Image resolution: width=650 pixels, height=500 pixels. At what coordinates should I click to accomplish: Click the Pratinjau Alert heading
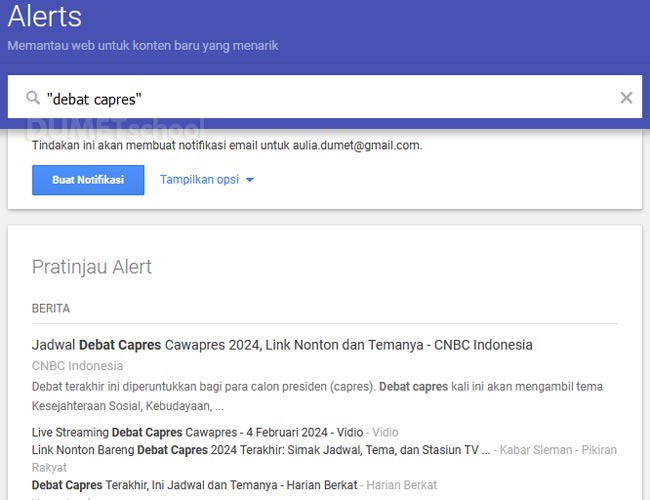pyautogui.click(x=92, y=267)
